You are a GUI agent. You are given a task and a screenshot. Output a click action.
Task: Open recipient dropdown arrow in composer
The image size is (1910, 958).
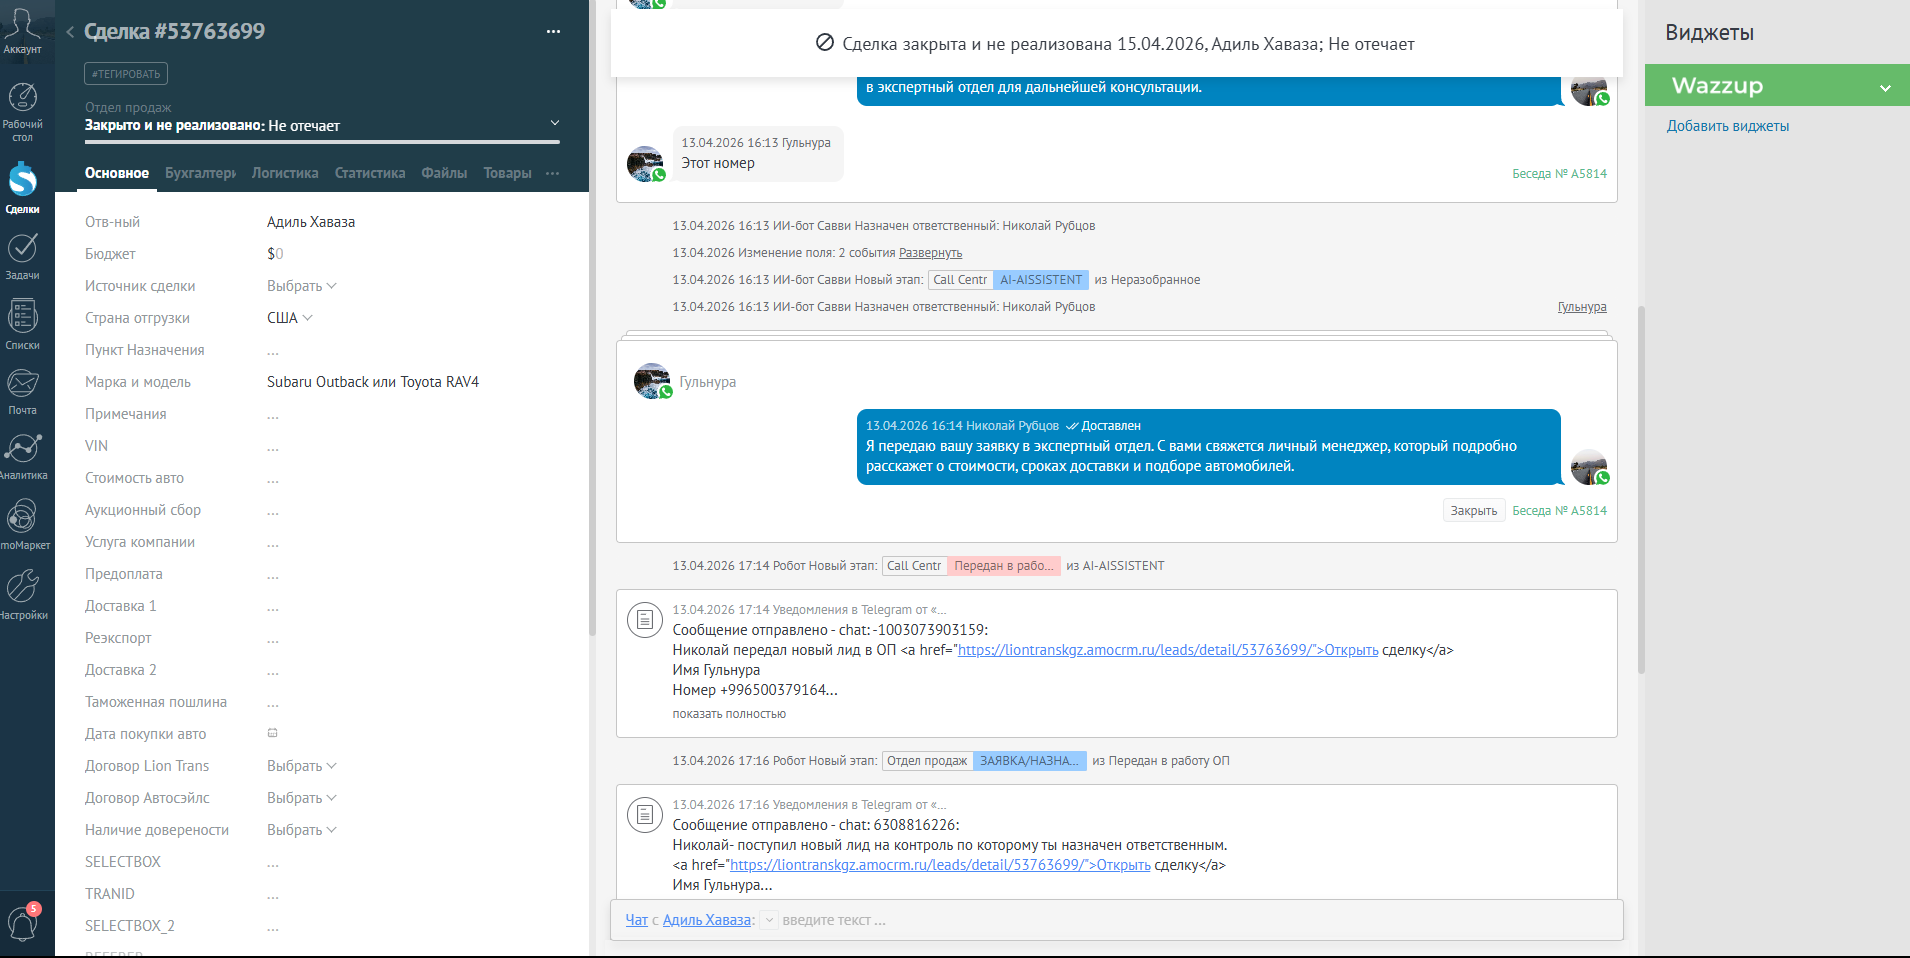(769, 920)
